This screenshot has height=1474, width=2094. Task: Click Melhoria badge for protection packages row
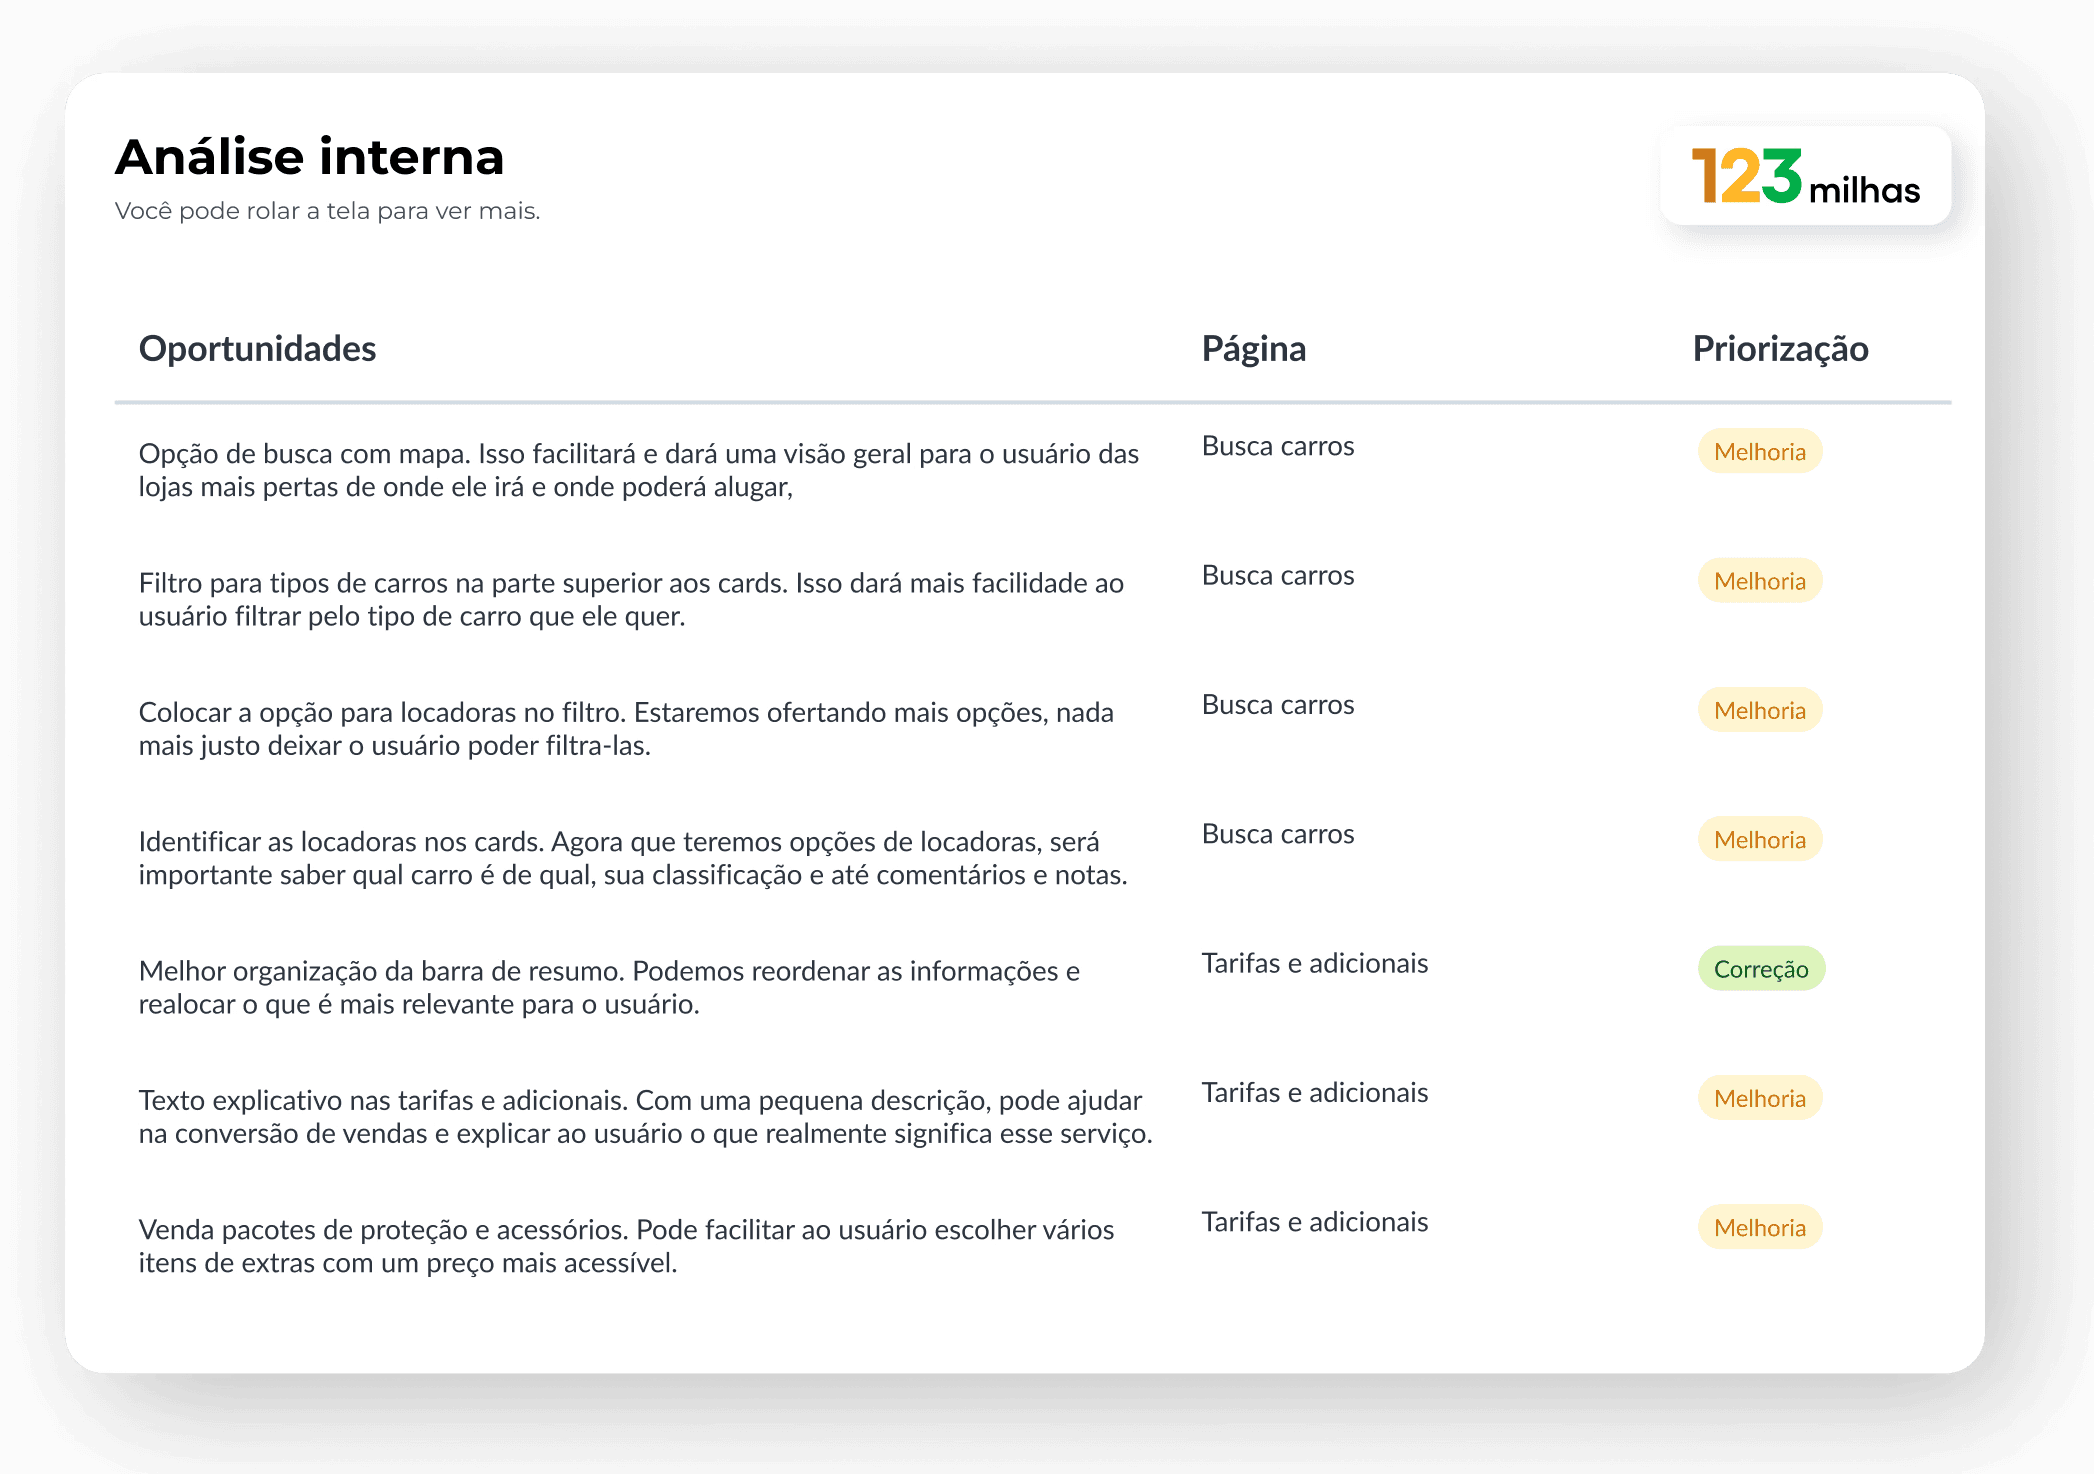pyautogui.click(x=1759, y=1228)
